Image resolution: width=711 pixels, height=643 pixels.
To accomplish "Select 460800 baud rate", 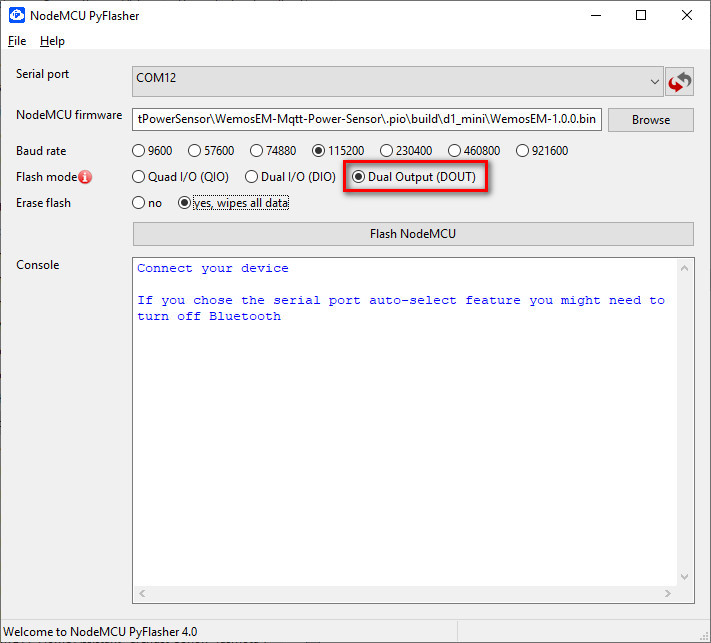I will [x=474, y=151].
